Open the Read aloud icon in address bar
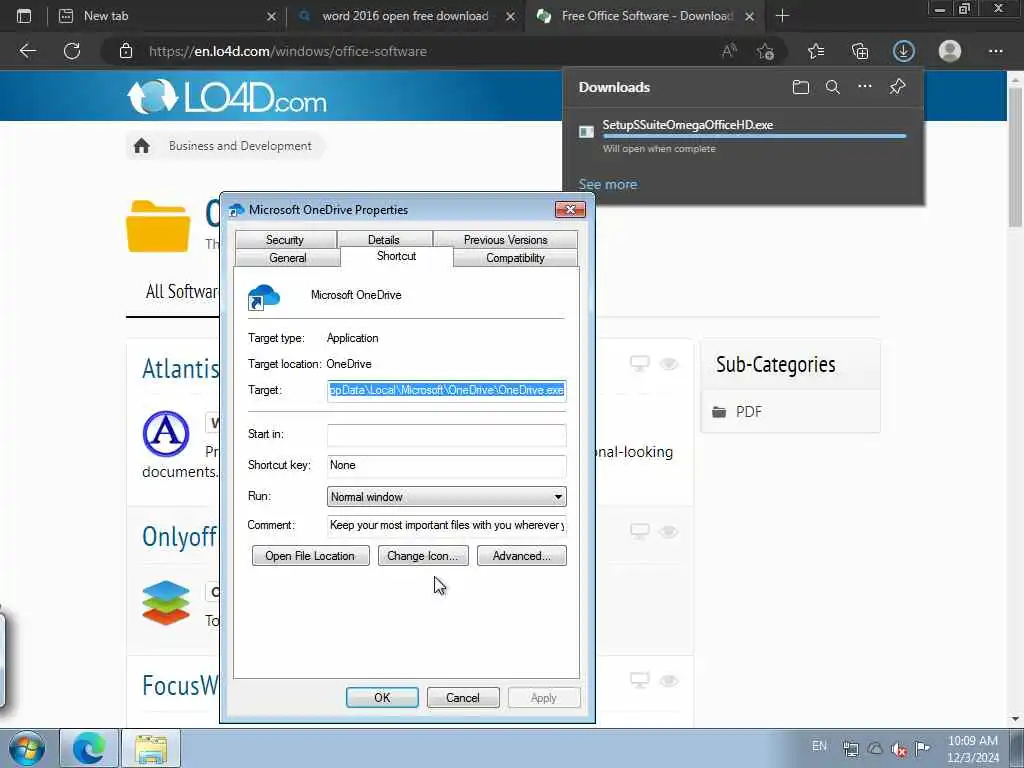The width and height of the screenshot is (1024, 768). pyautogui.click(x=729, y=51)
